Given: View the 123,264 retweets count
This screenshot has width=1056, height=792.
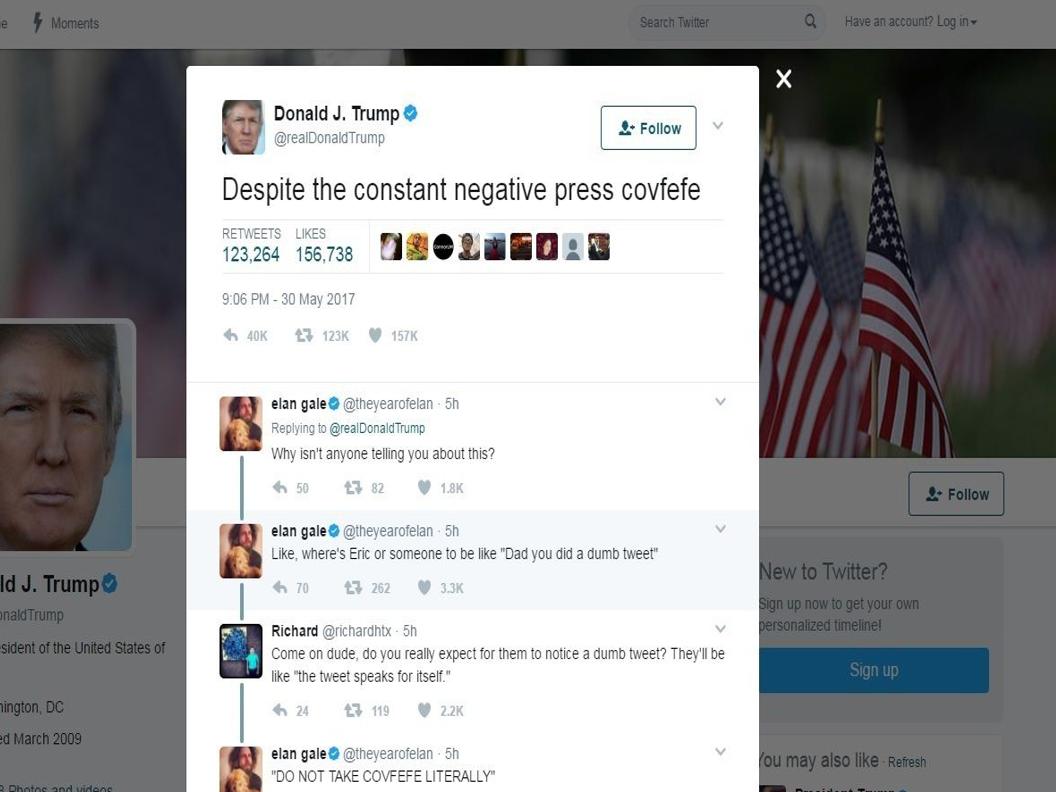Looking at the screenshot, I should click(x=251, y=255).
